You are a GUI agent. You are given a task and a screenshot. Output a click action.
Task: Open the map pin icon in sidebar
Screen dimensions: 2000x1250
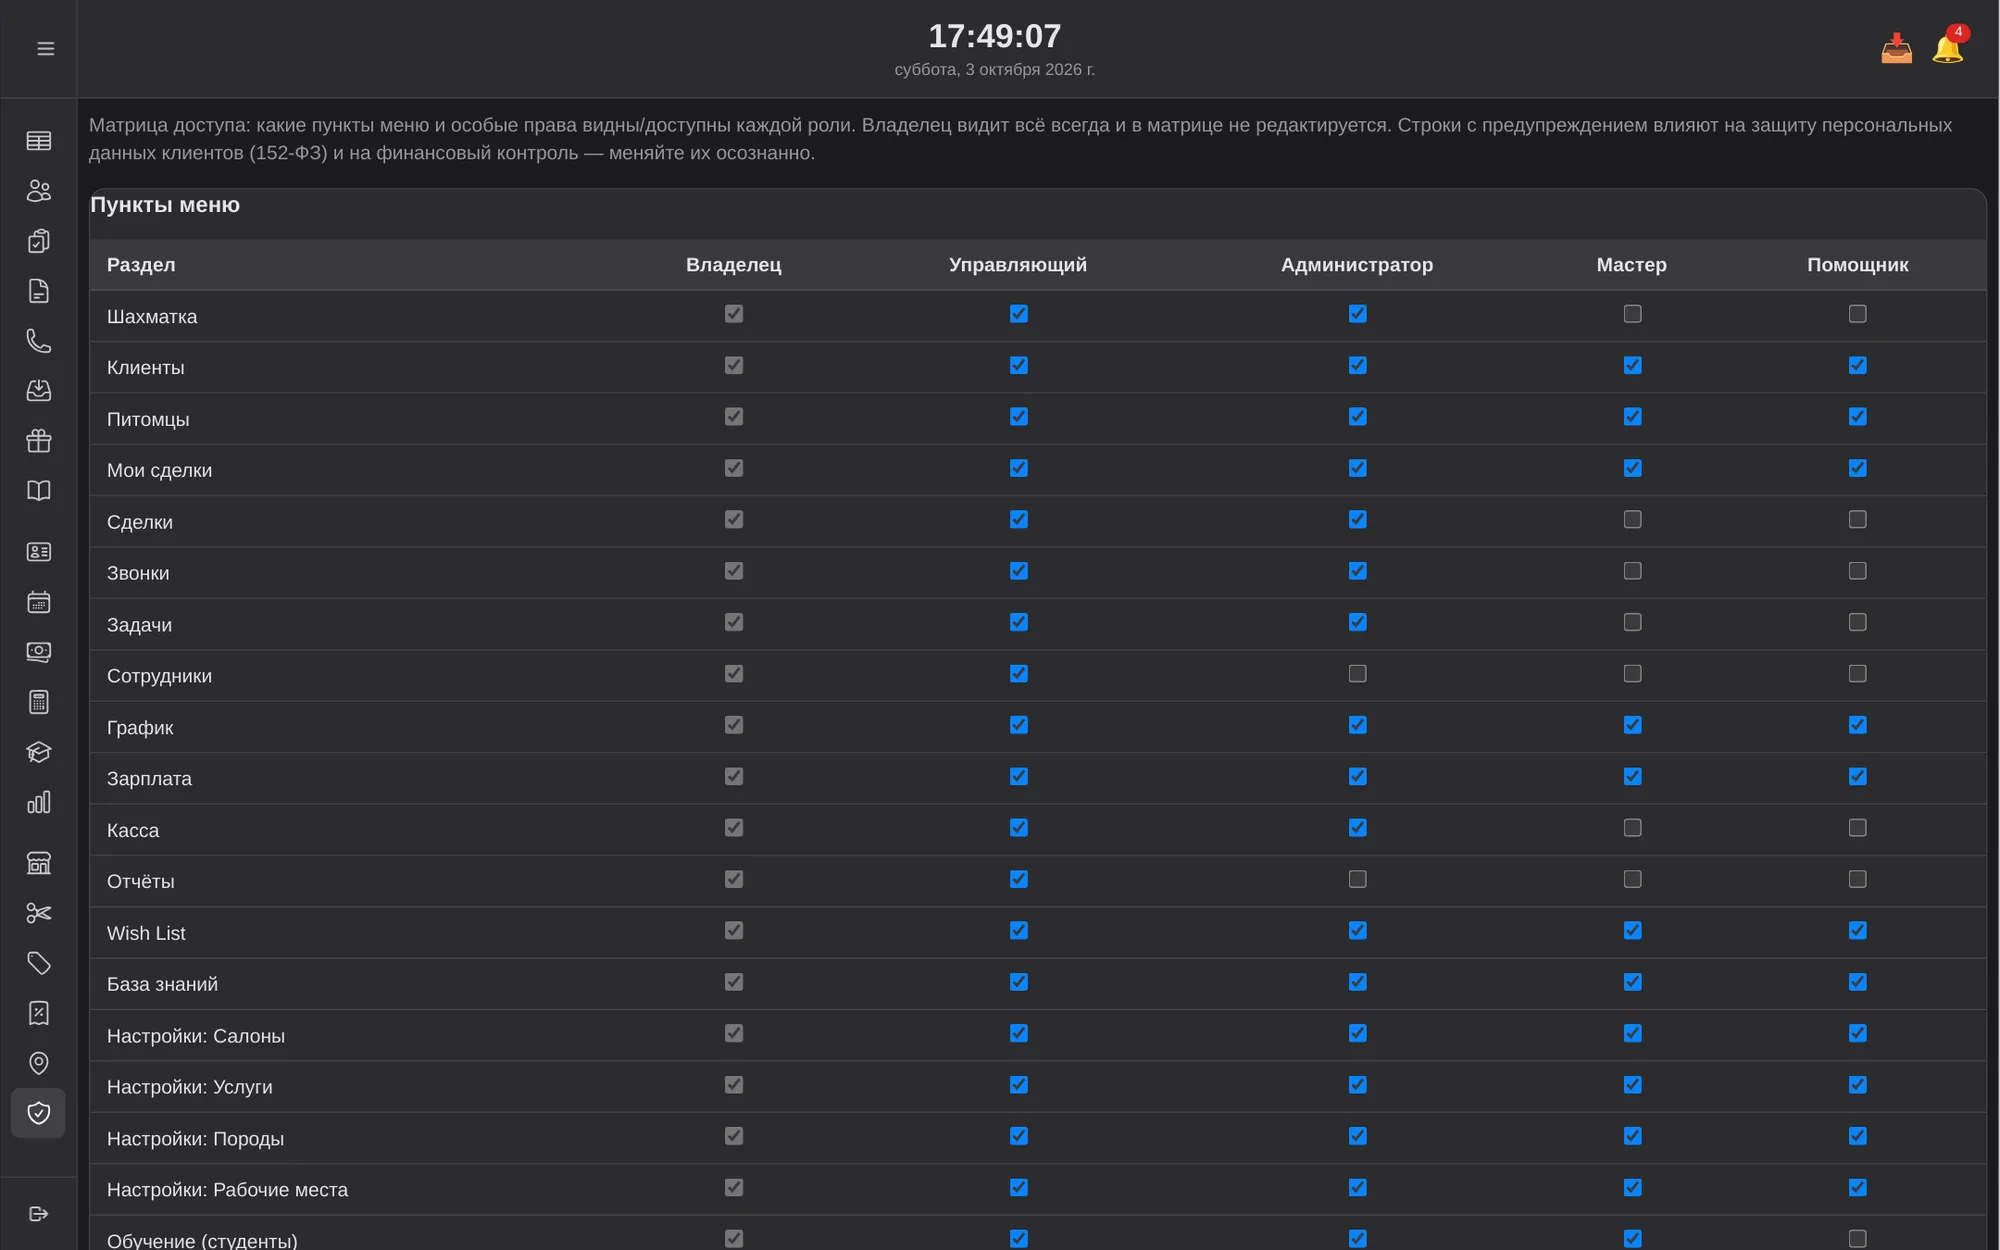[38, 1063]
